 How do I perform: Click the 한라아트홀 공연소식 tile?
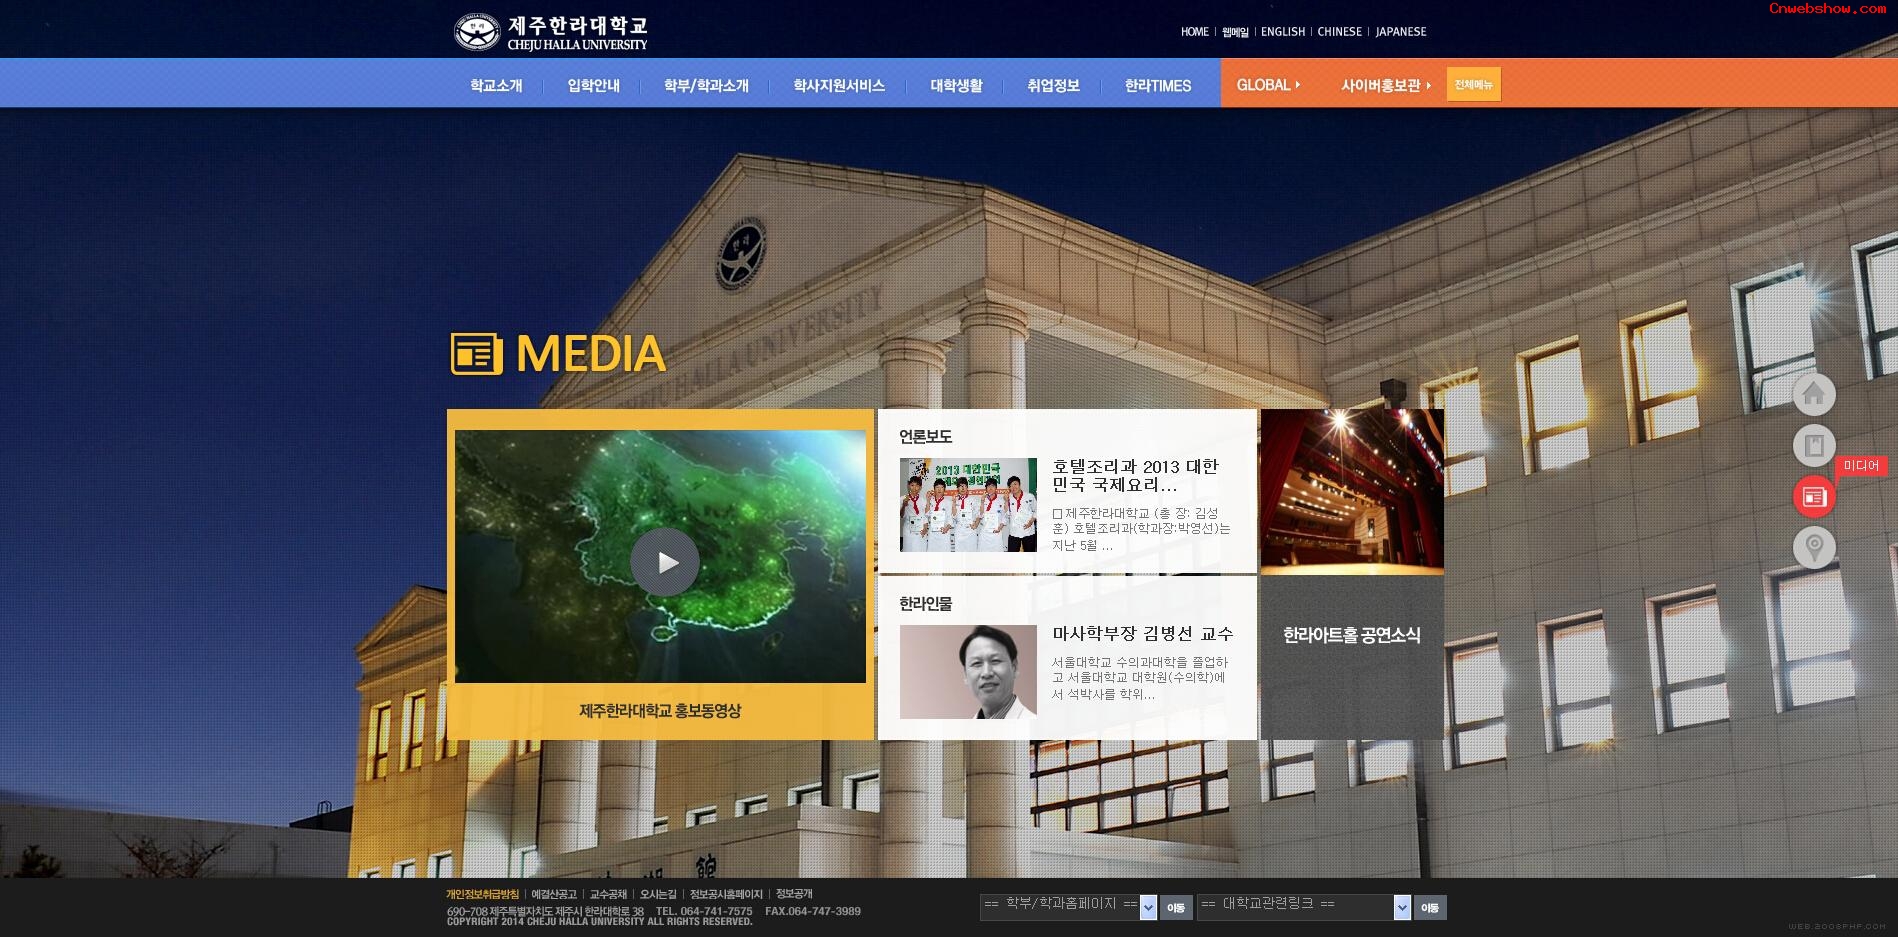(1352, 657)
